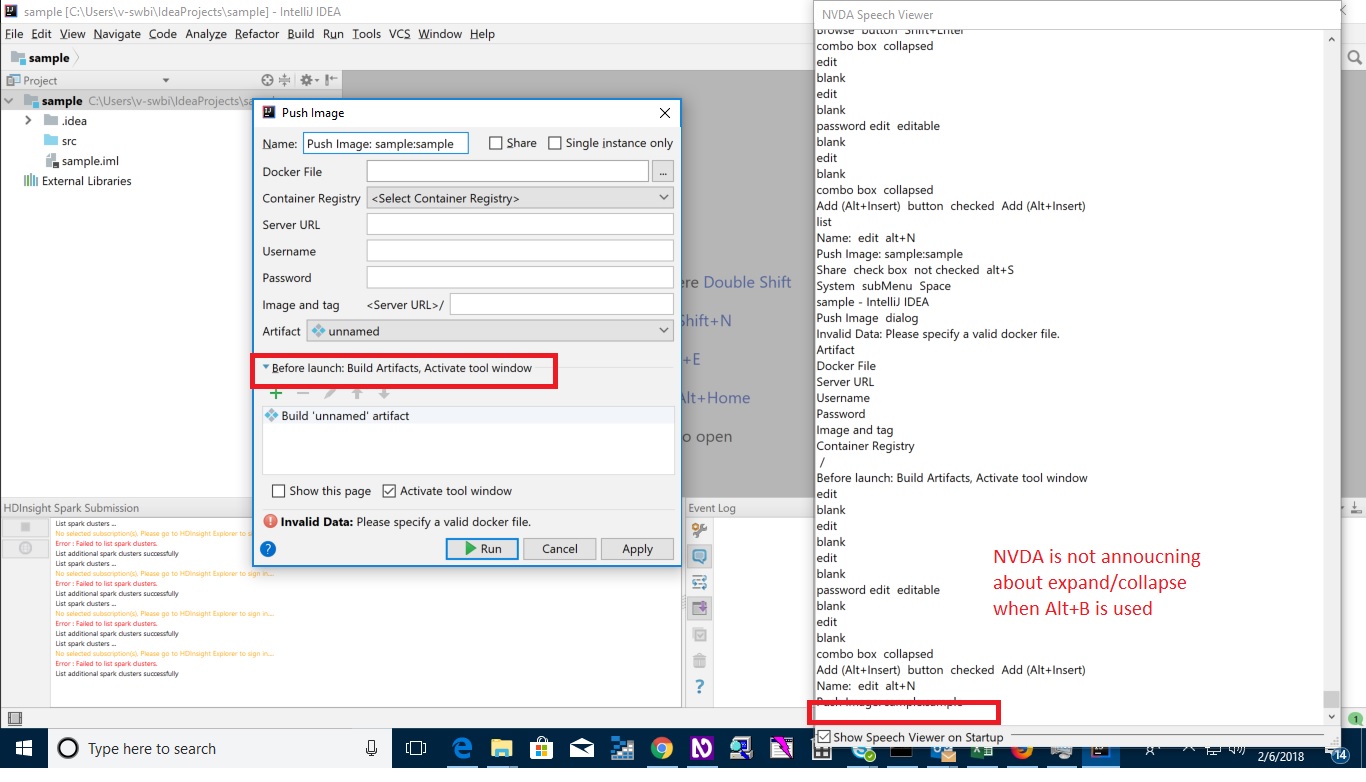The width and height of the screenshot is (1366, 782).
Task: Switch to the HDInsight Spark Submission tab
Action: (70, 507)
